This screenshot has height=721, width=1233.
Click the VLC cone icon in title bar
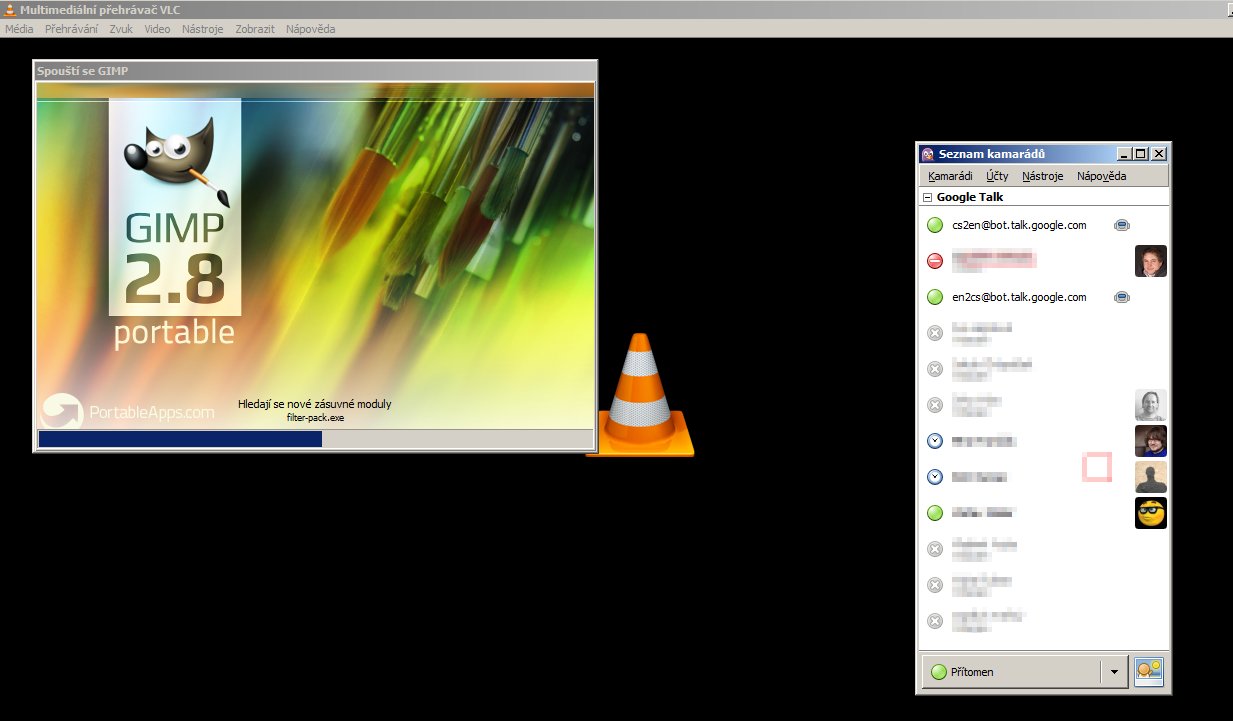pos(10,10)
